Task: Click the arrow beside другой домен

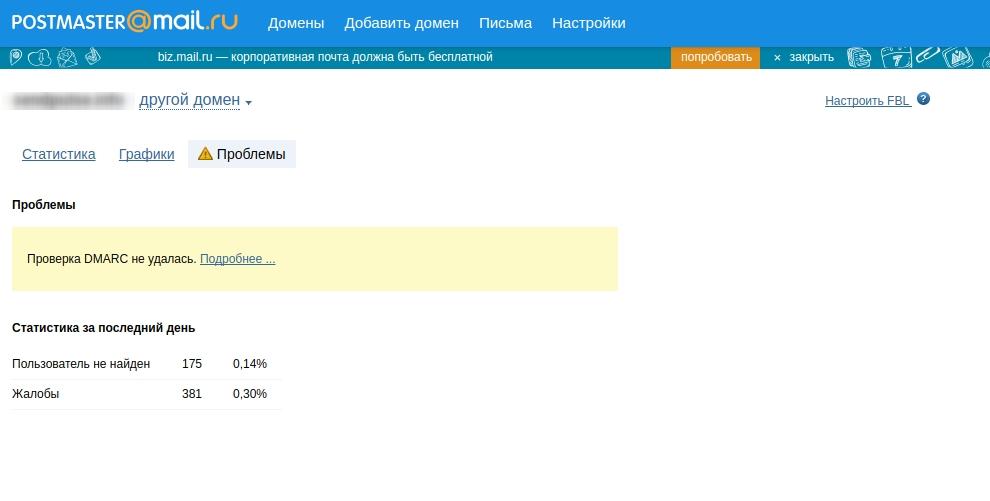Action: (x=248, y=103)
